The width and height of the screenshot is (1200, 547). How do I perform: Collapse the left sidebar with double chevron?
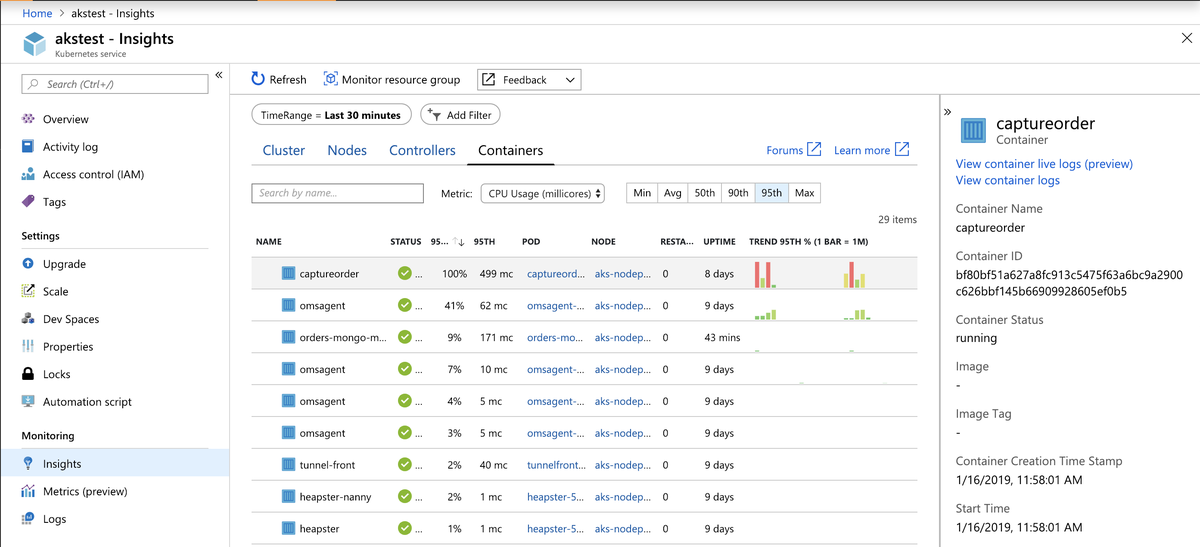point(219,76)
